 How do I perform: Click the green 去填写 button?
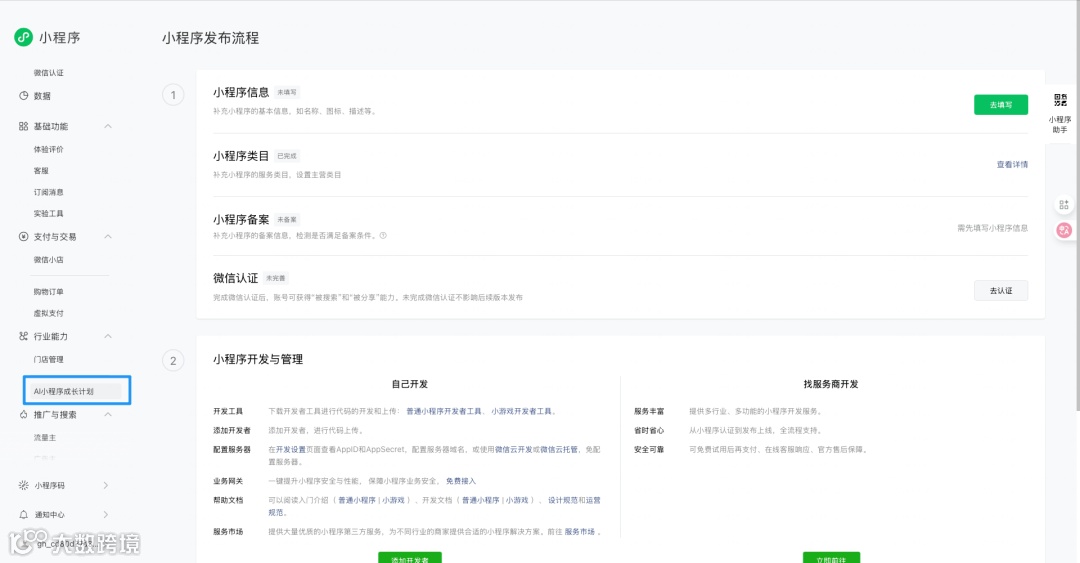1001,105
